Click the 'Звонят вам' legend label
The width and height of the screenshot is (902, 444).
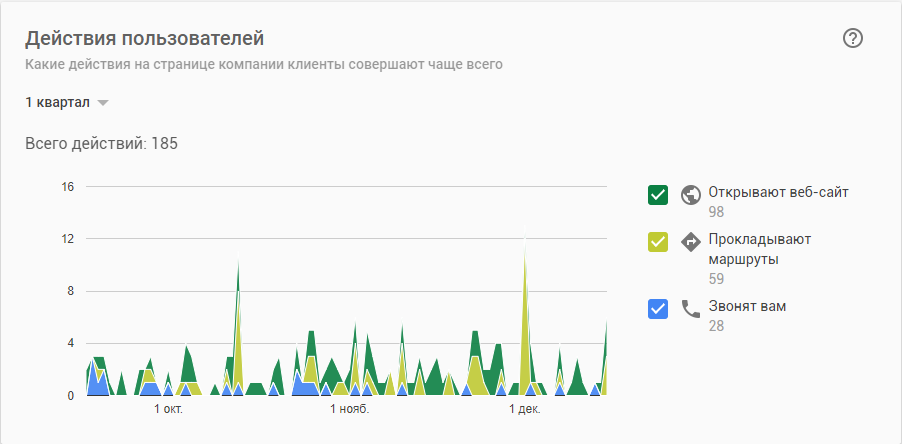tap(747, 307)
